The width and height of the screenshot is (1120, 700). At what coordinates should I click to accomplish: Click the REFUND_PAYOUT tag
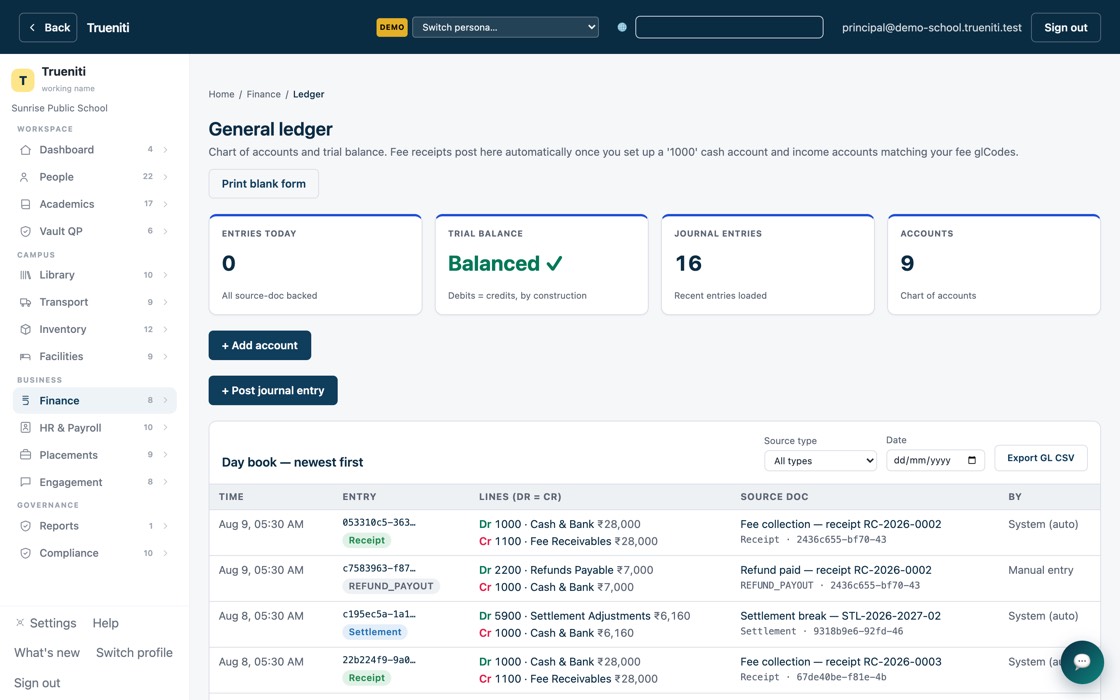coord(391,586)
